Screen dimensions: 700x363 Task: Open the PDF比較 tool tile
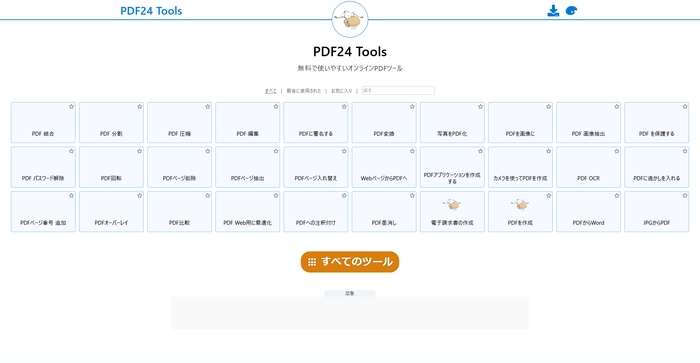[x=179, y=212]
